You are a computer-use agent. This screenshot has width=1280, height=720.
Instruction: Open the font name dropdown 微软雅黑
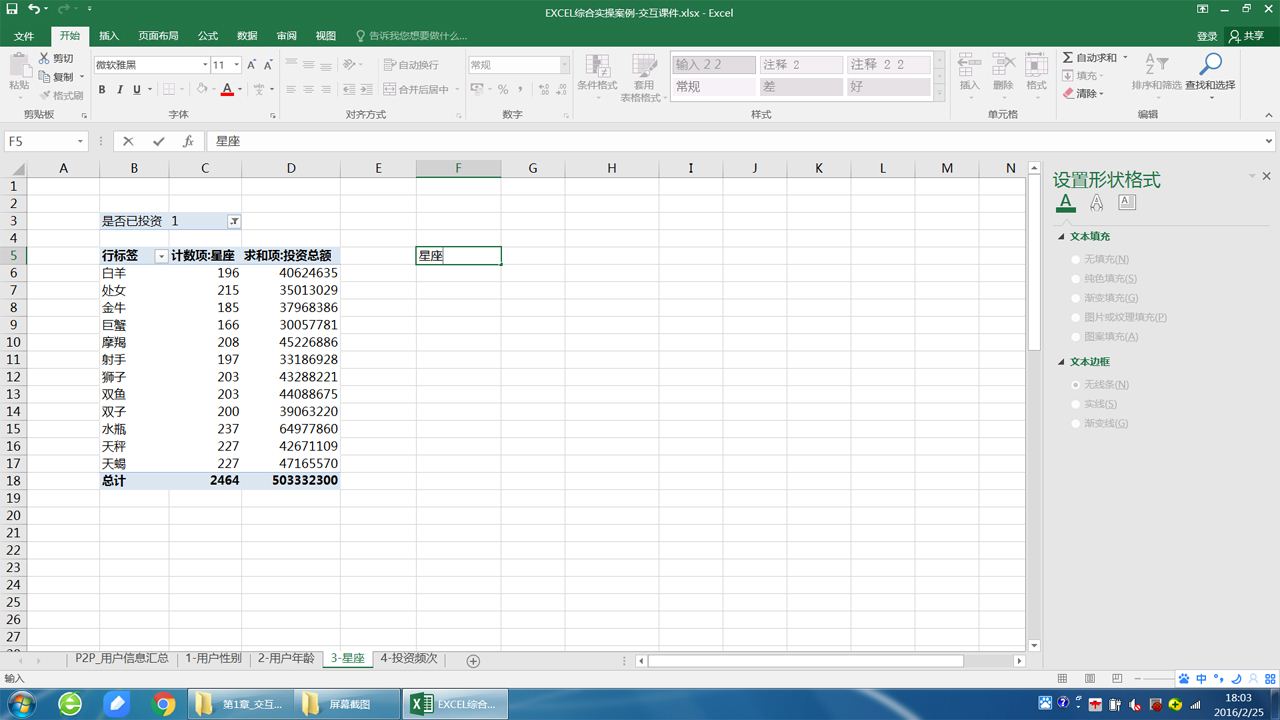(x=205, y=65)
